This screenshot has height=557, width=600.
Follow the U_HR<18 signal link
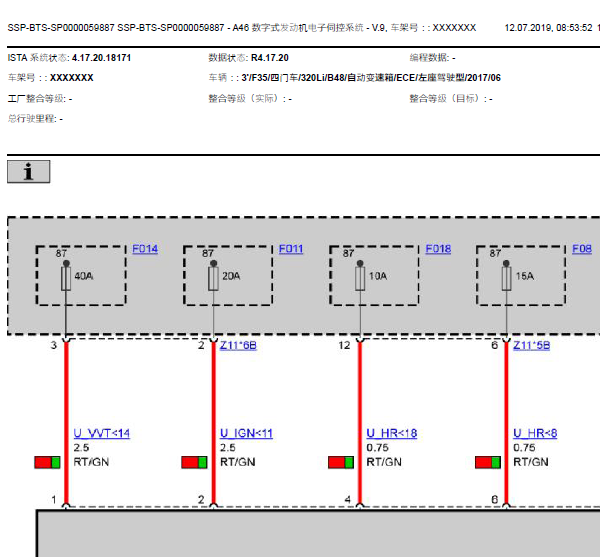(391, 433)
